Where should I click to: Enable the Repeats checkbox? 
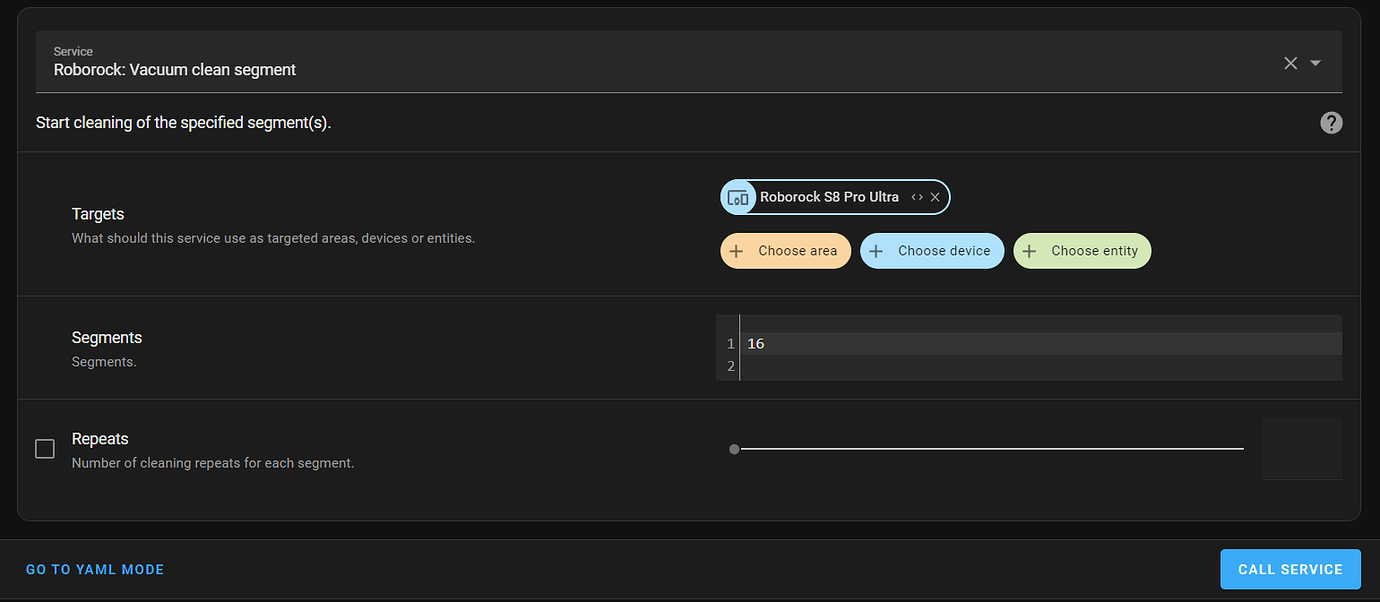click(x=44, y=449)
